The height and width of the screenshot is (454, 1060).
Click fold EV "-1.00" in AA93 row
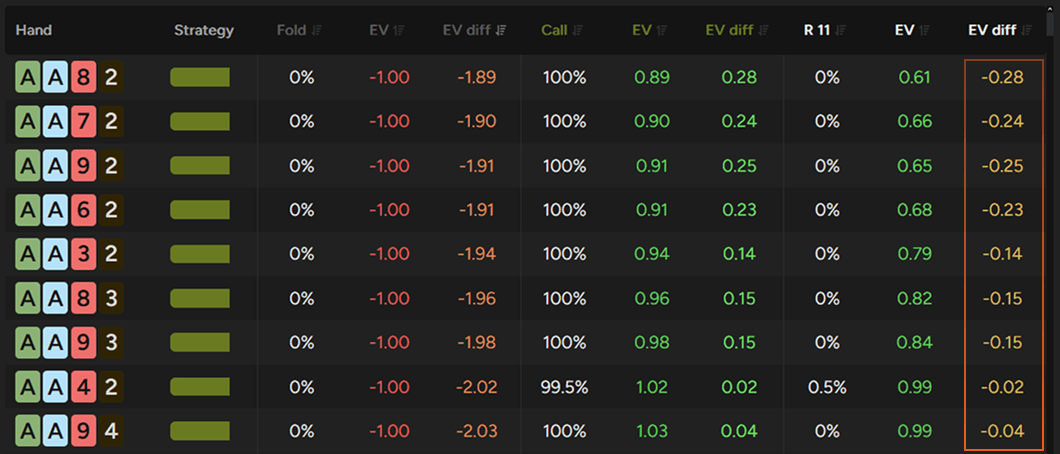389,343
